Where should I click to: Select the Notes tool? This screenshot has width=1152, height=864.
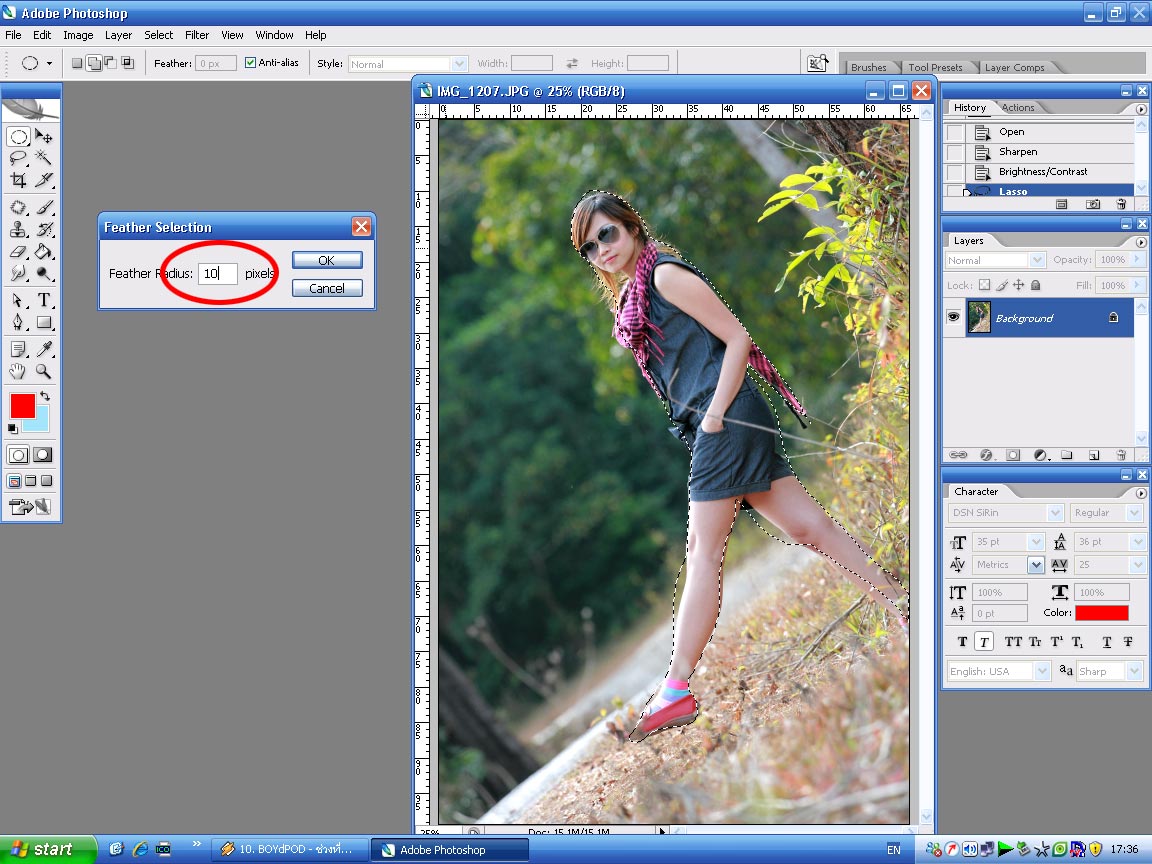(18, 349)
